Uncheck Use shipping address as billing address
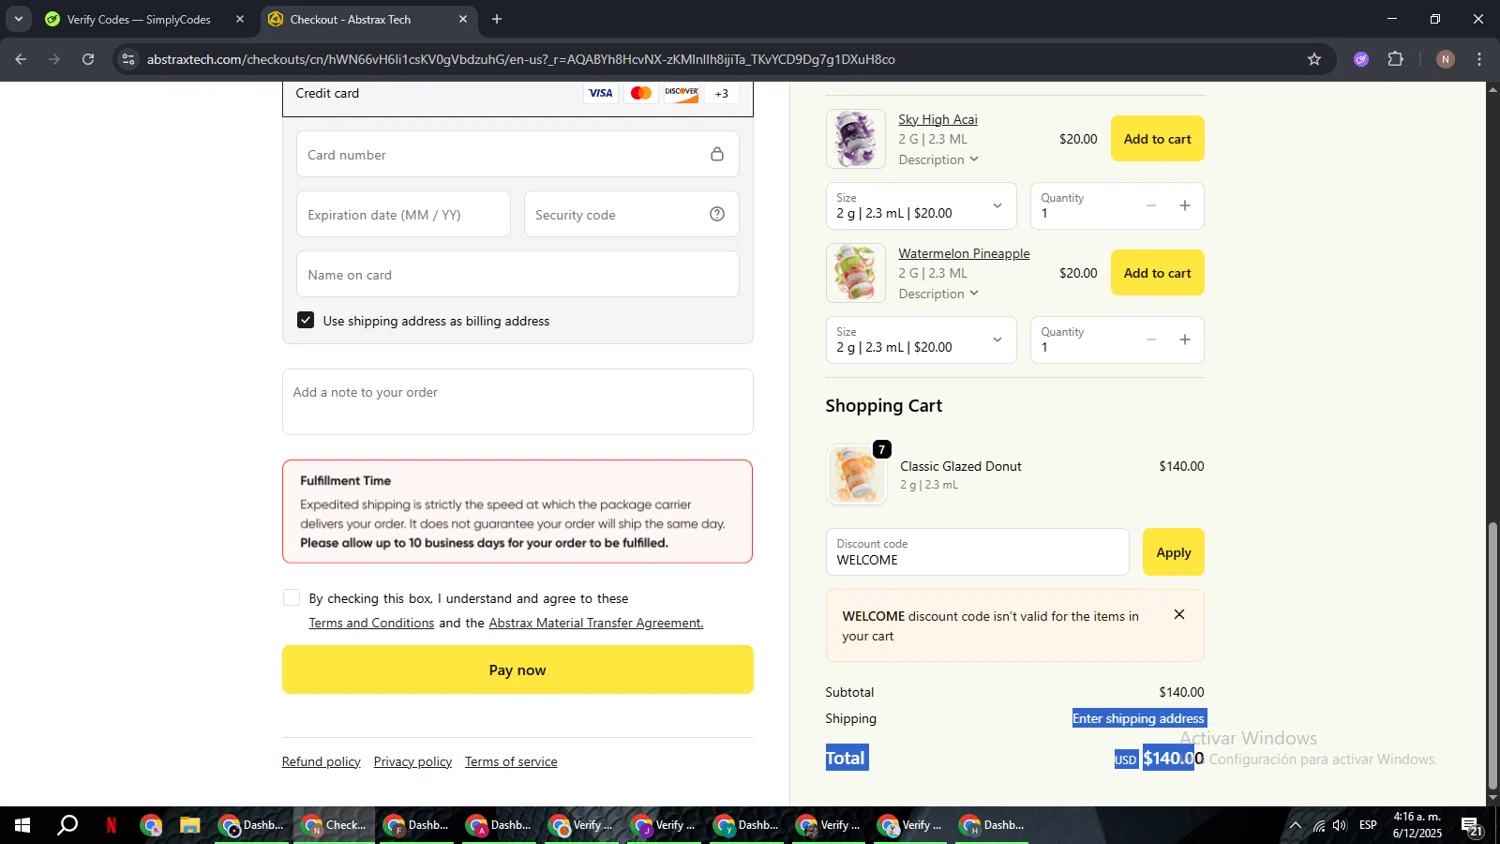The width and height of the screenshot is (1500, 844). click(x=306, y=320)
